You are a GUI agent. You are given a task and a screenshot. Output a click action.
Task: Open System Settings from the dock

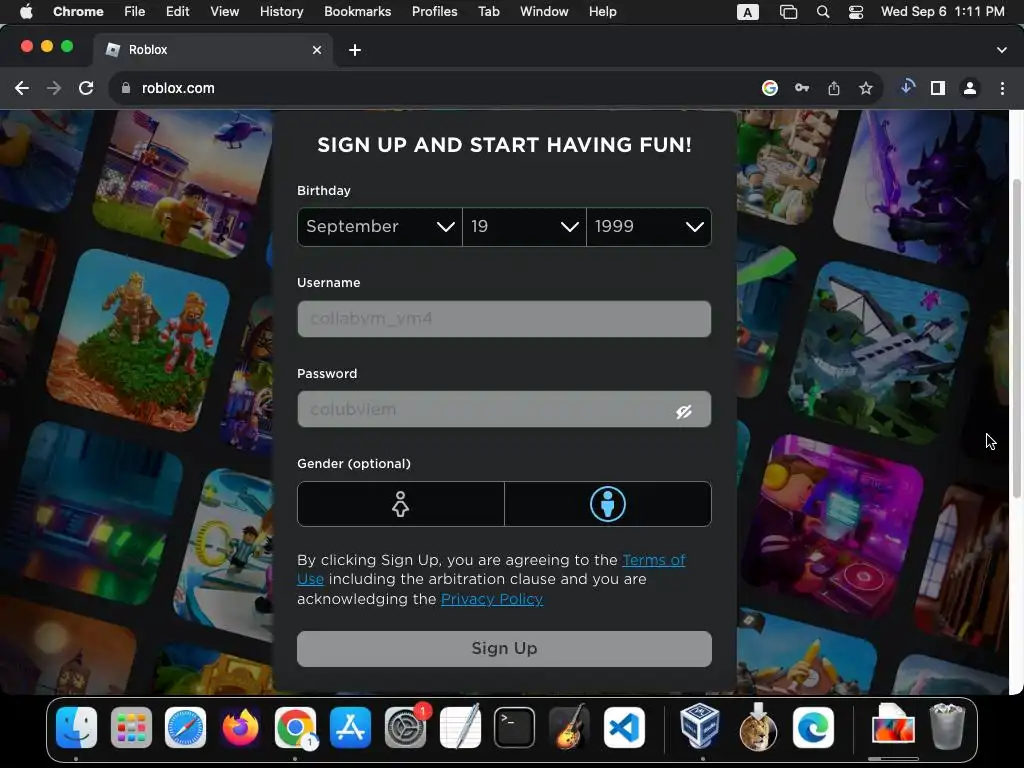pos(405,727)
